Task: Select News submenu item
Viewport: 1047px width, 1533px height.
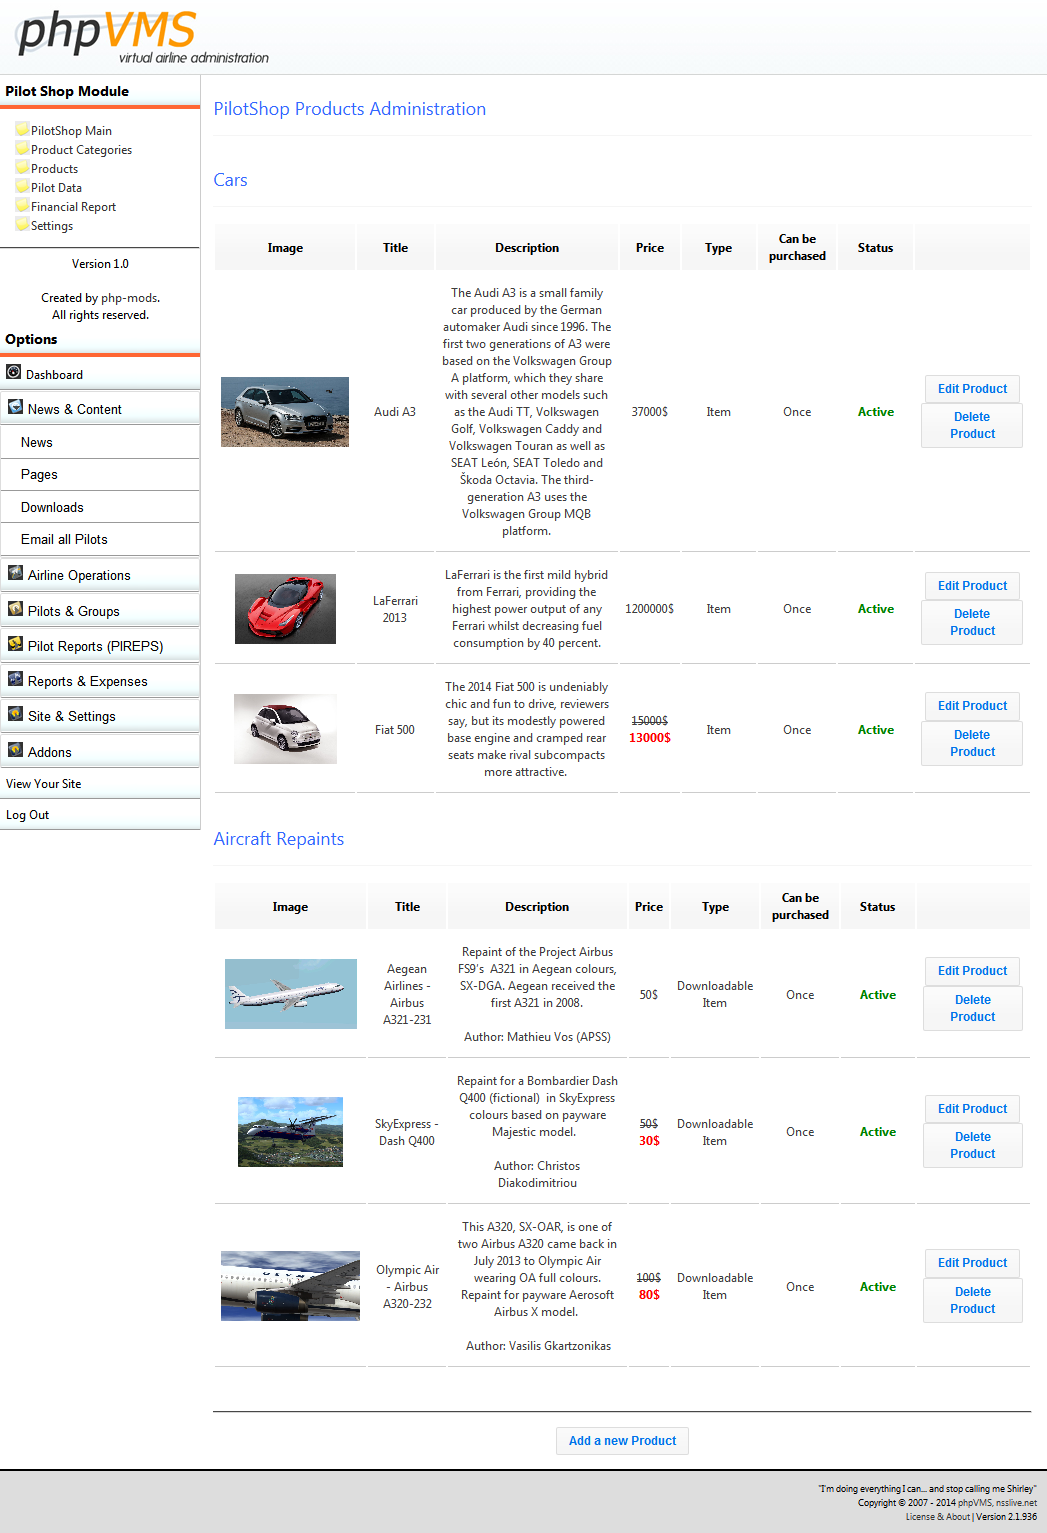Action: click(x=100, y=442)
